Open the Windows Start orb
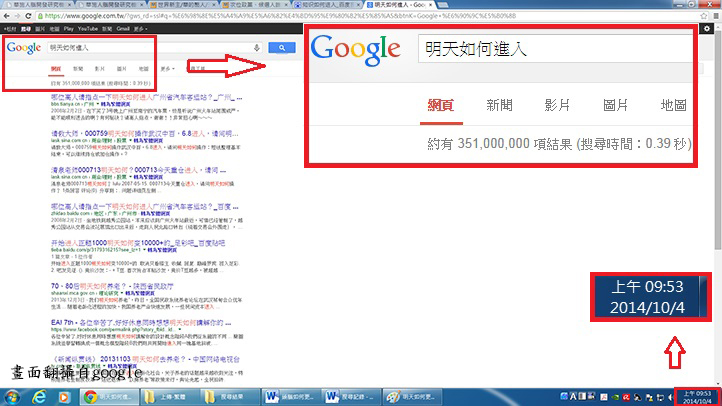The height and width of the screenshot is (406, 722). 12,397
